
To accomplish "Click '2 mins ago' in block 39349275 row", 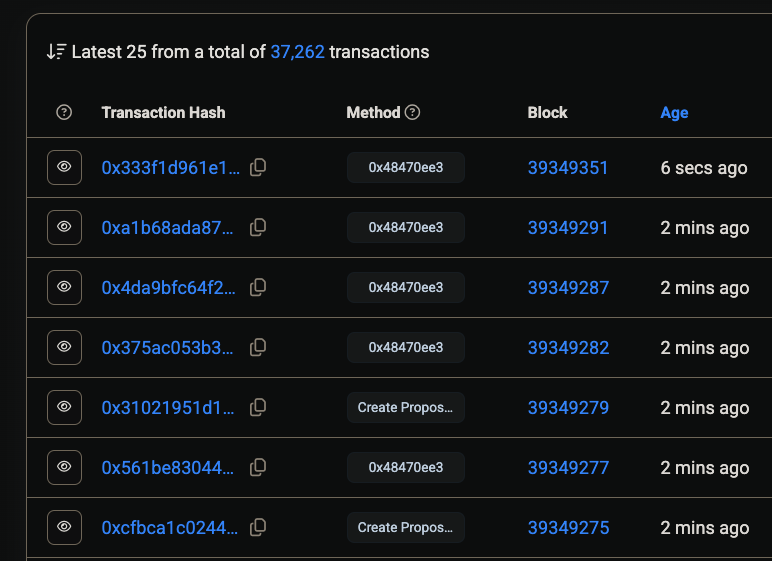I will (x=705, y=528).
